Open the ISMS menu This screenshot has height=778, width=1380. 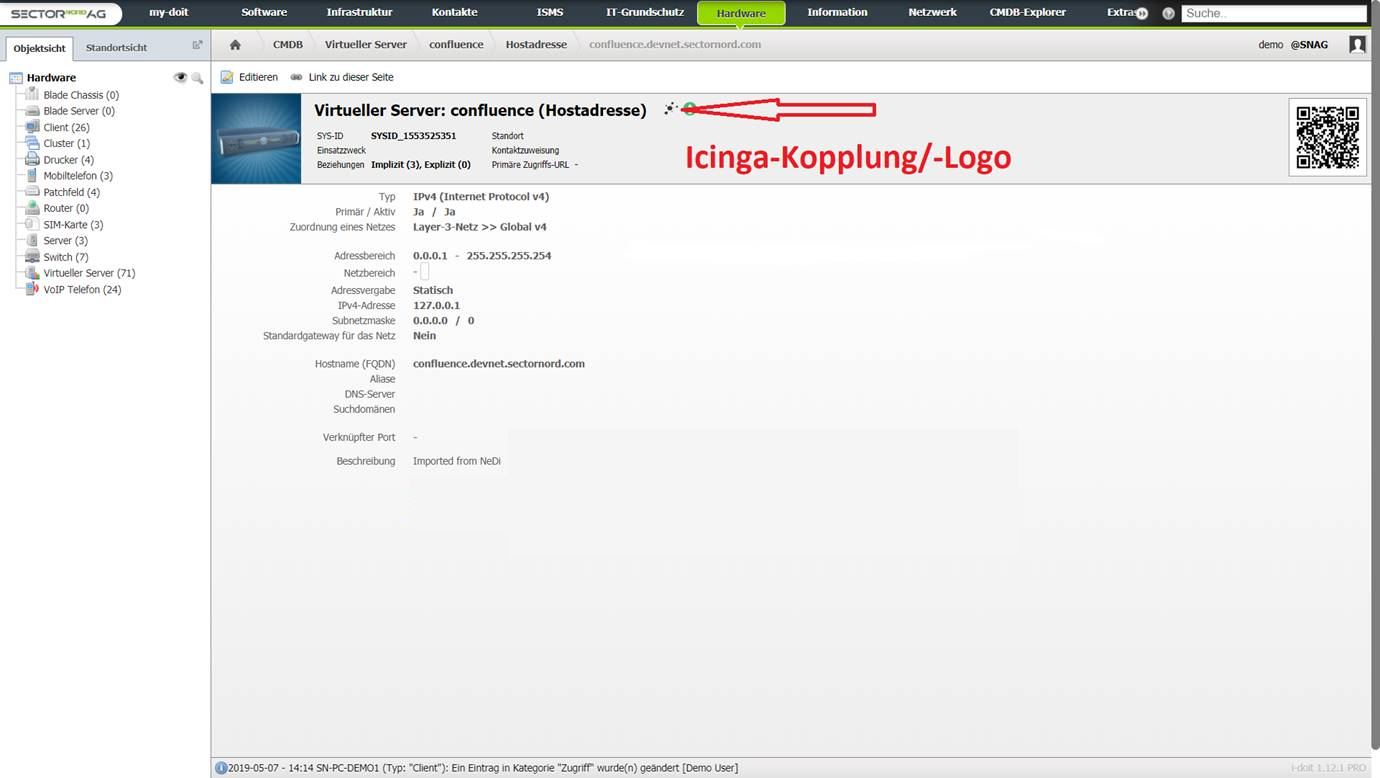click(x=549, y=13)
